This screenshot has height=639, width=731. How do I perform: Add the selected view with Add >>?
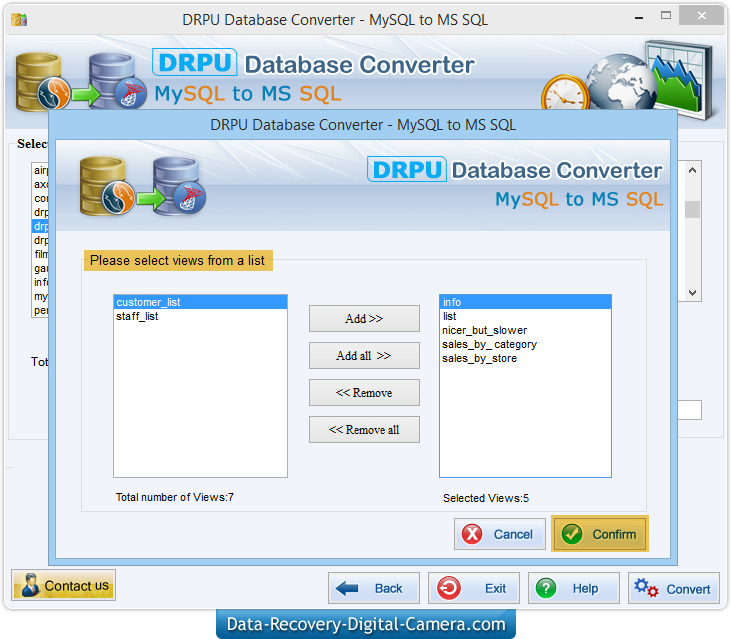[364, 319]
